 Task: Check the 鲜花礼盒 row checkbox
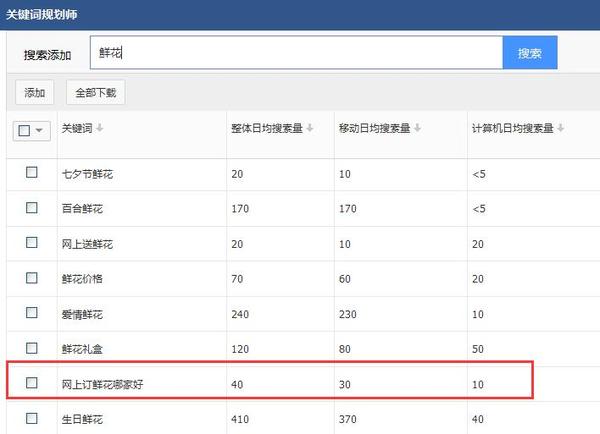[32, 348]
